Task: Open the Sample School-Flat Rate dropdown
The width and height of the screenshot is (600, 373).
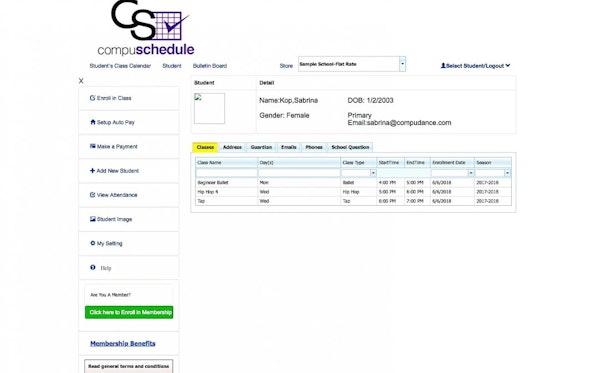Action: (402, 64)
